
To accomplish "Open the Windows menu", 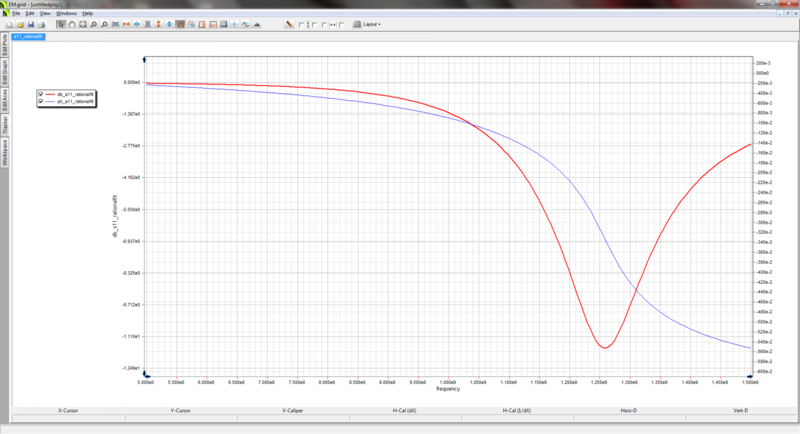I will pyautogui.click(x=66, y=13).
